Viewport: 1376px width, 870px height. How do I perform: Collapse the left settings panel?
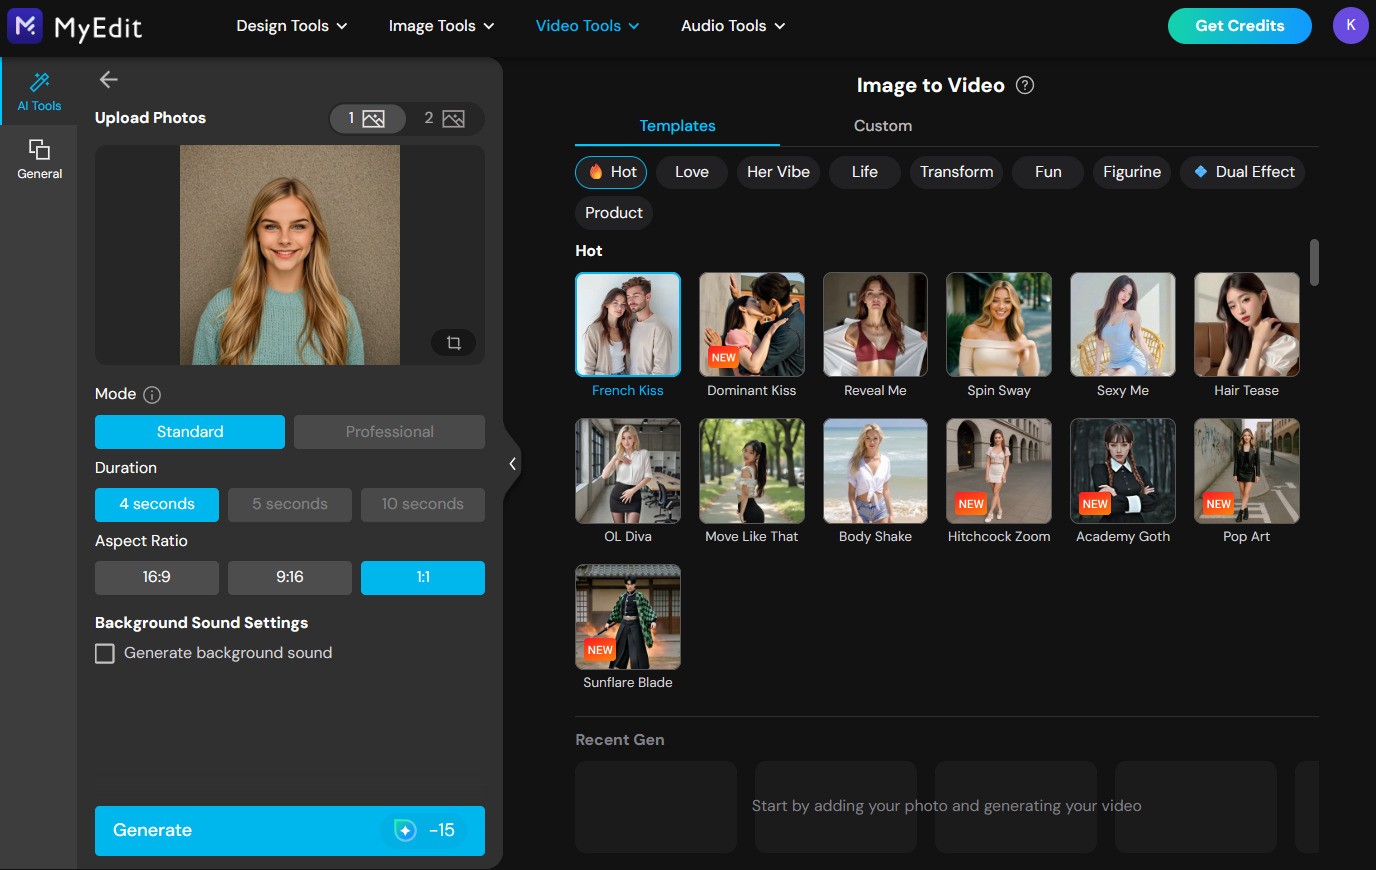512,464
